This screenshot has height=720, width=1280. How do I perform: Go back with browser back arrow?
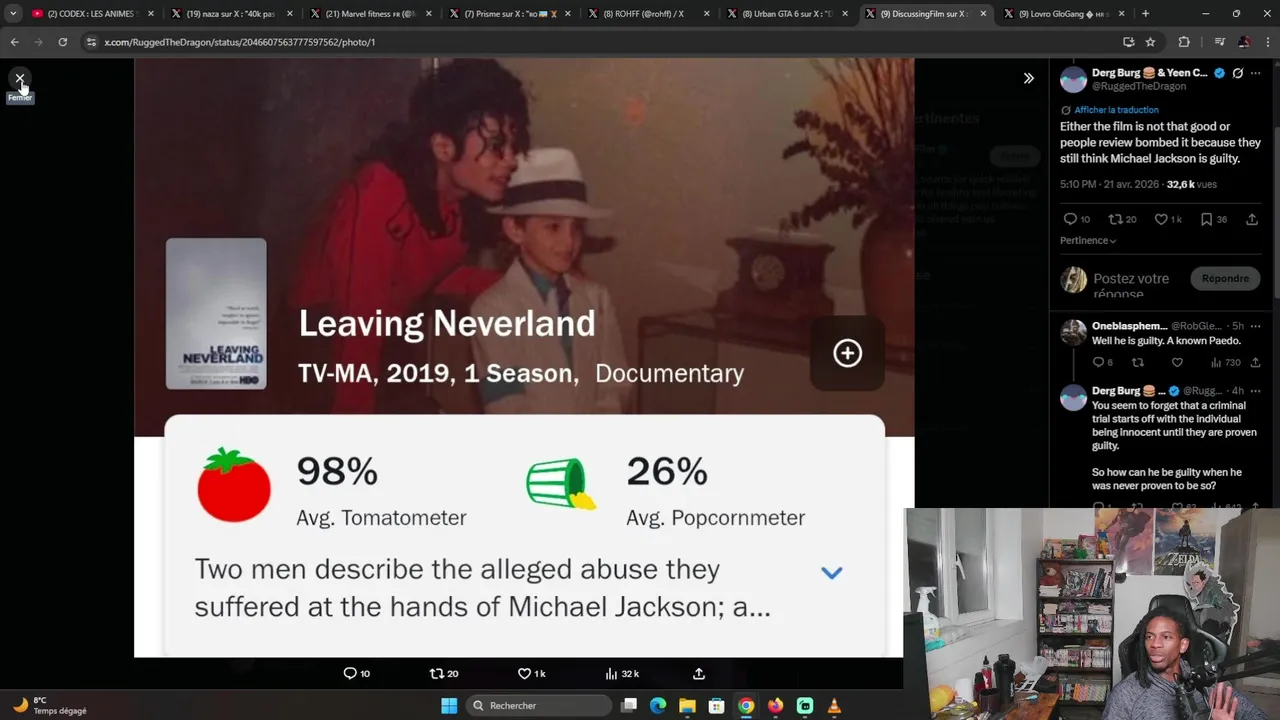click(14, 42)
